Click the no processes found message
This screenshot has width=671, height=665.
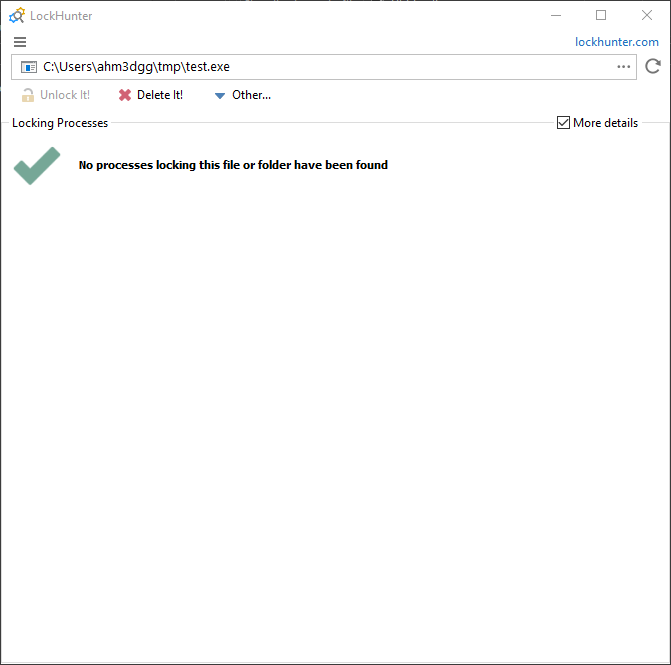coord(233,165)
